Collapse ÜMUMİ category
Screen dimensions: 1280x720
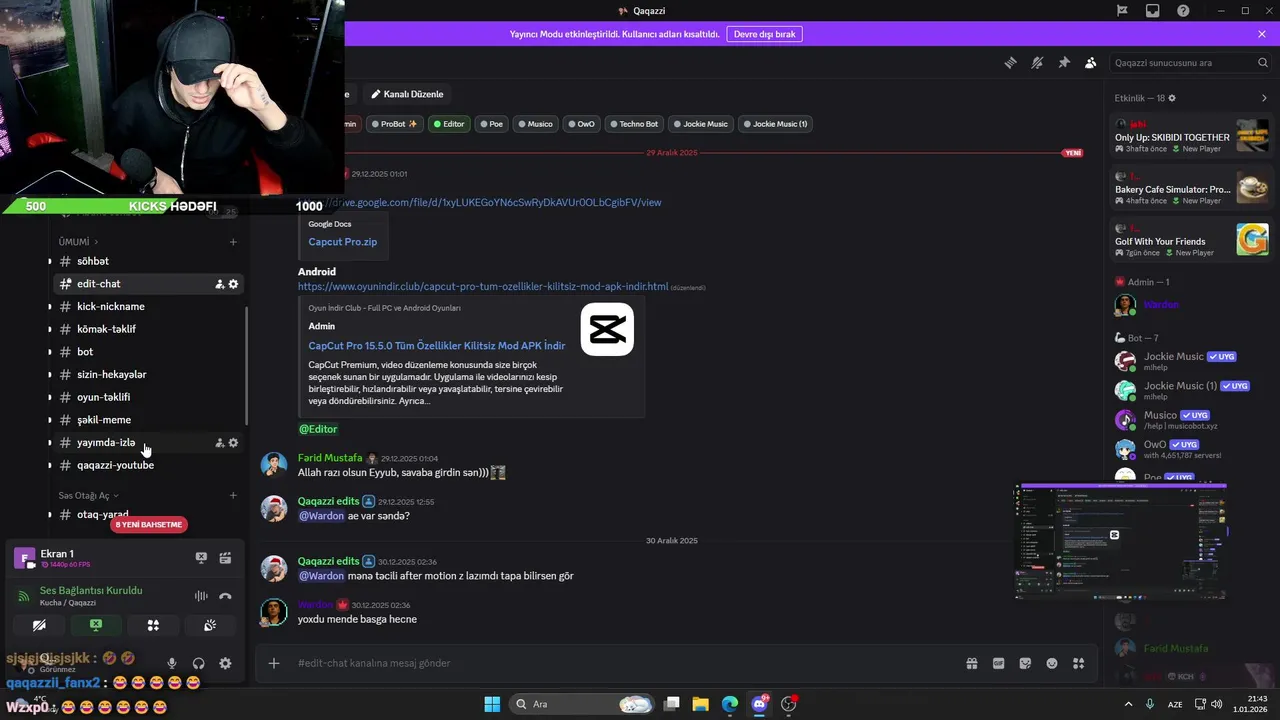(x=78, y=242)
